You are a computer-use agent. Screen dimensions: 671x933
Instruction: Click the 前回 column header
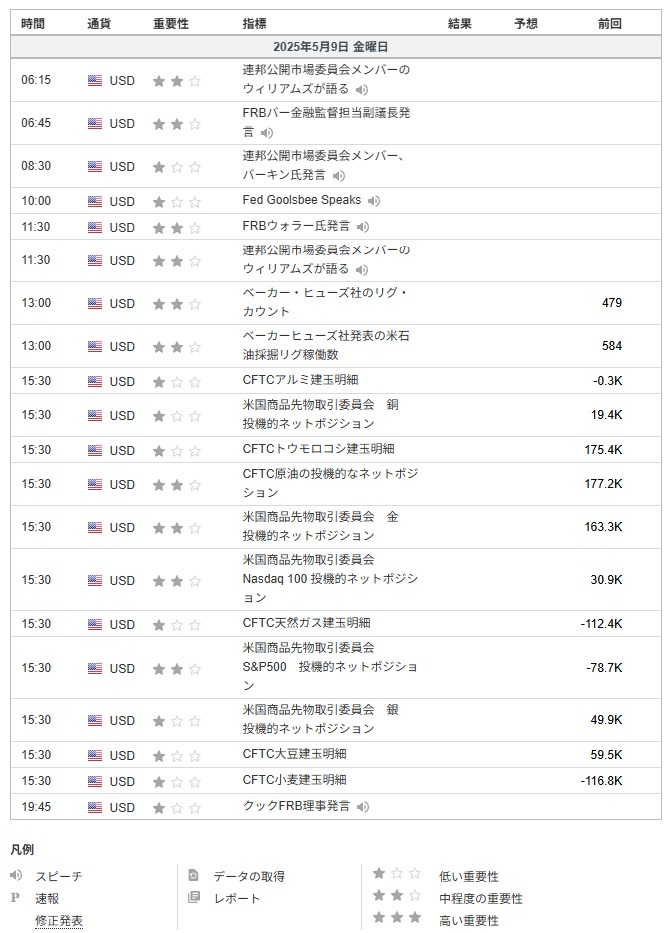tap(609, 23)
